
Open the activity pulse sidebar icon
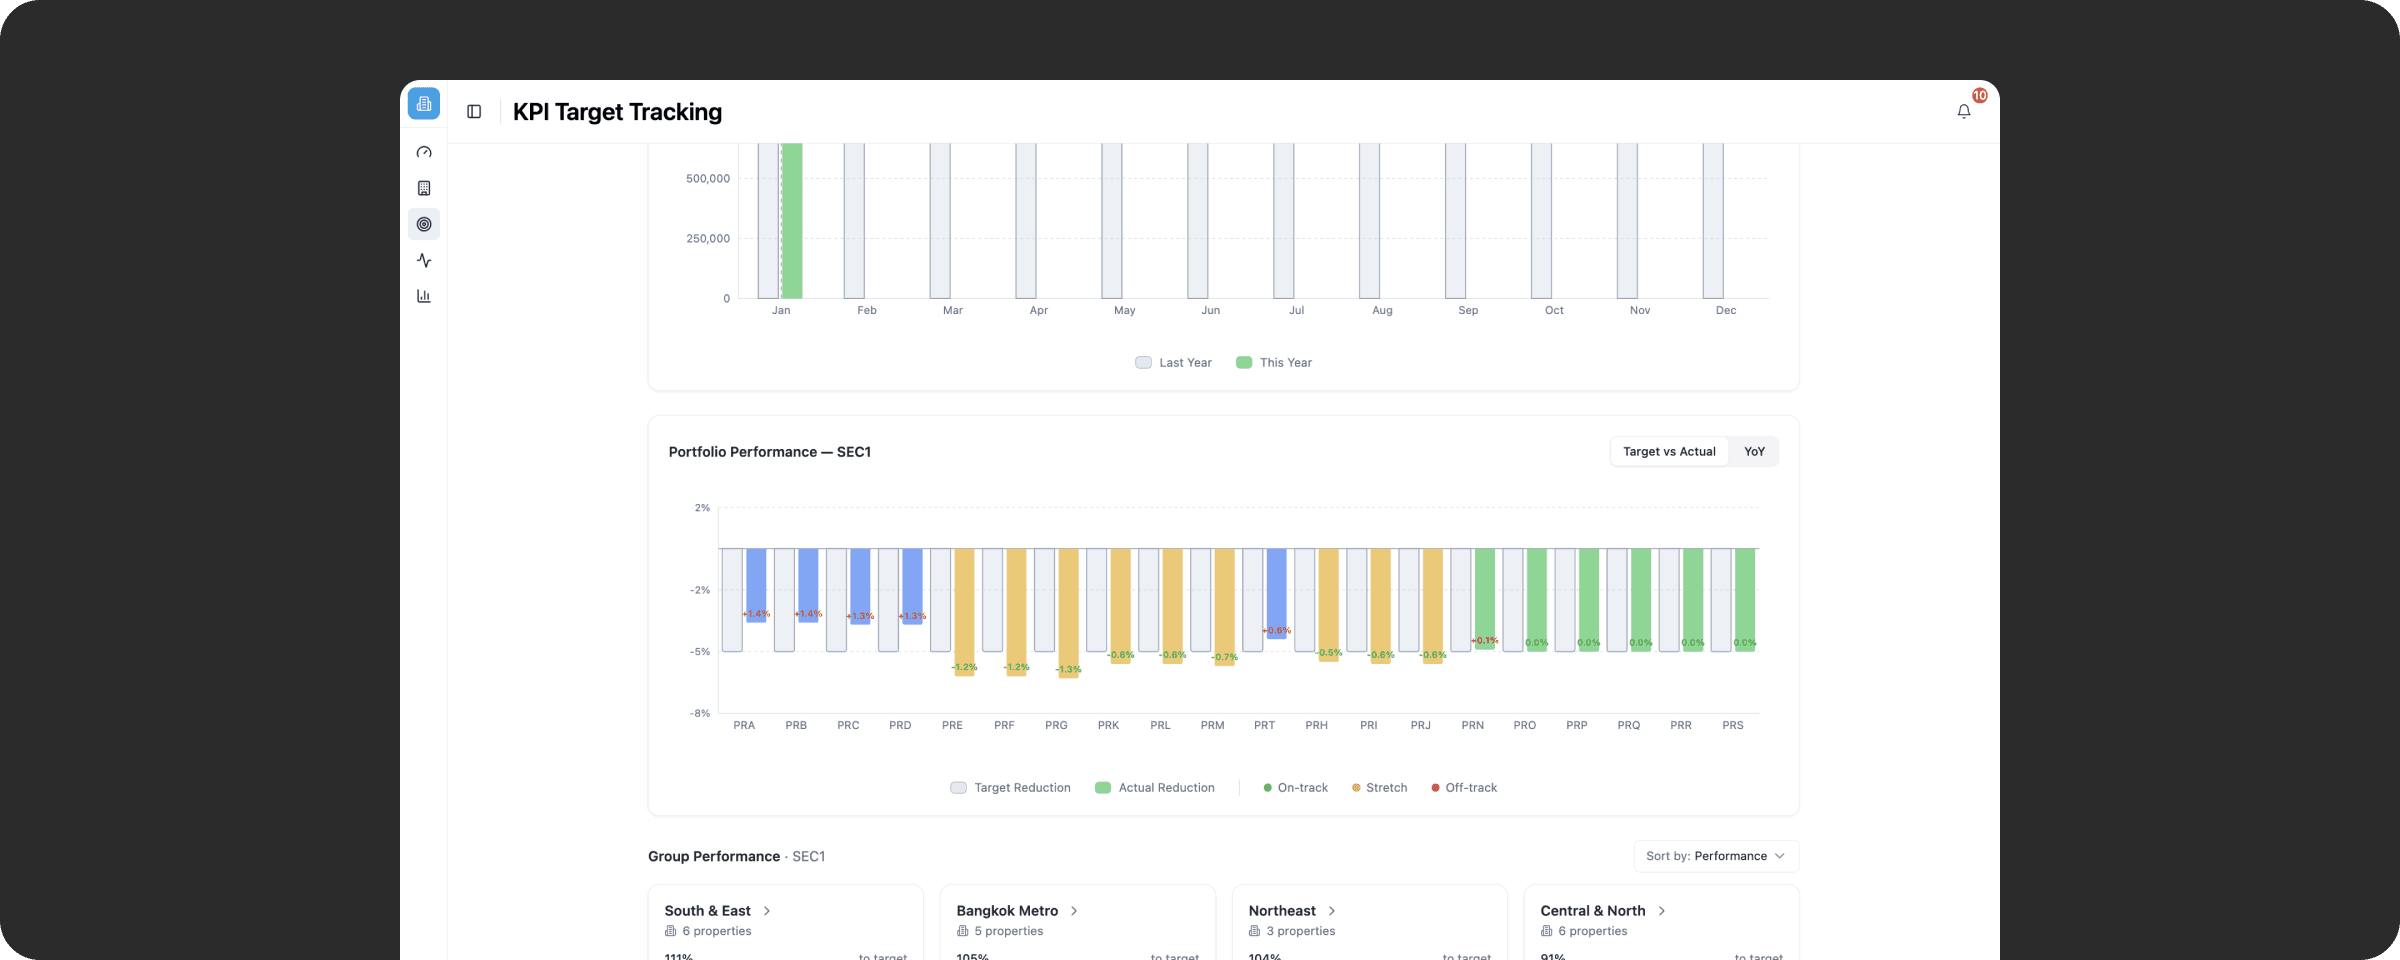click(x=424, y=260)
